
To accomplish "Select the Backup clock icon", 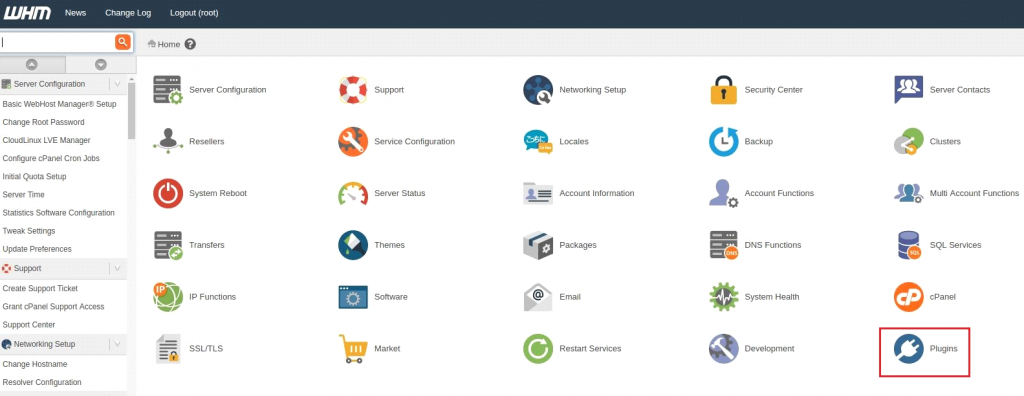I will pyautogui.click(x=724, y=142).
